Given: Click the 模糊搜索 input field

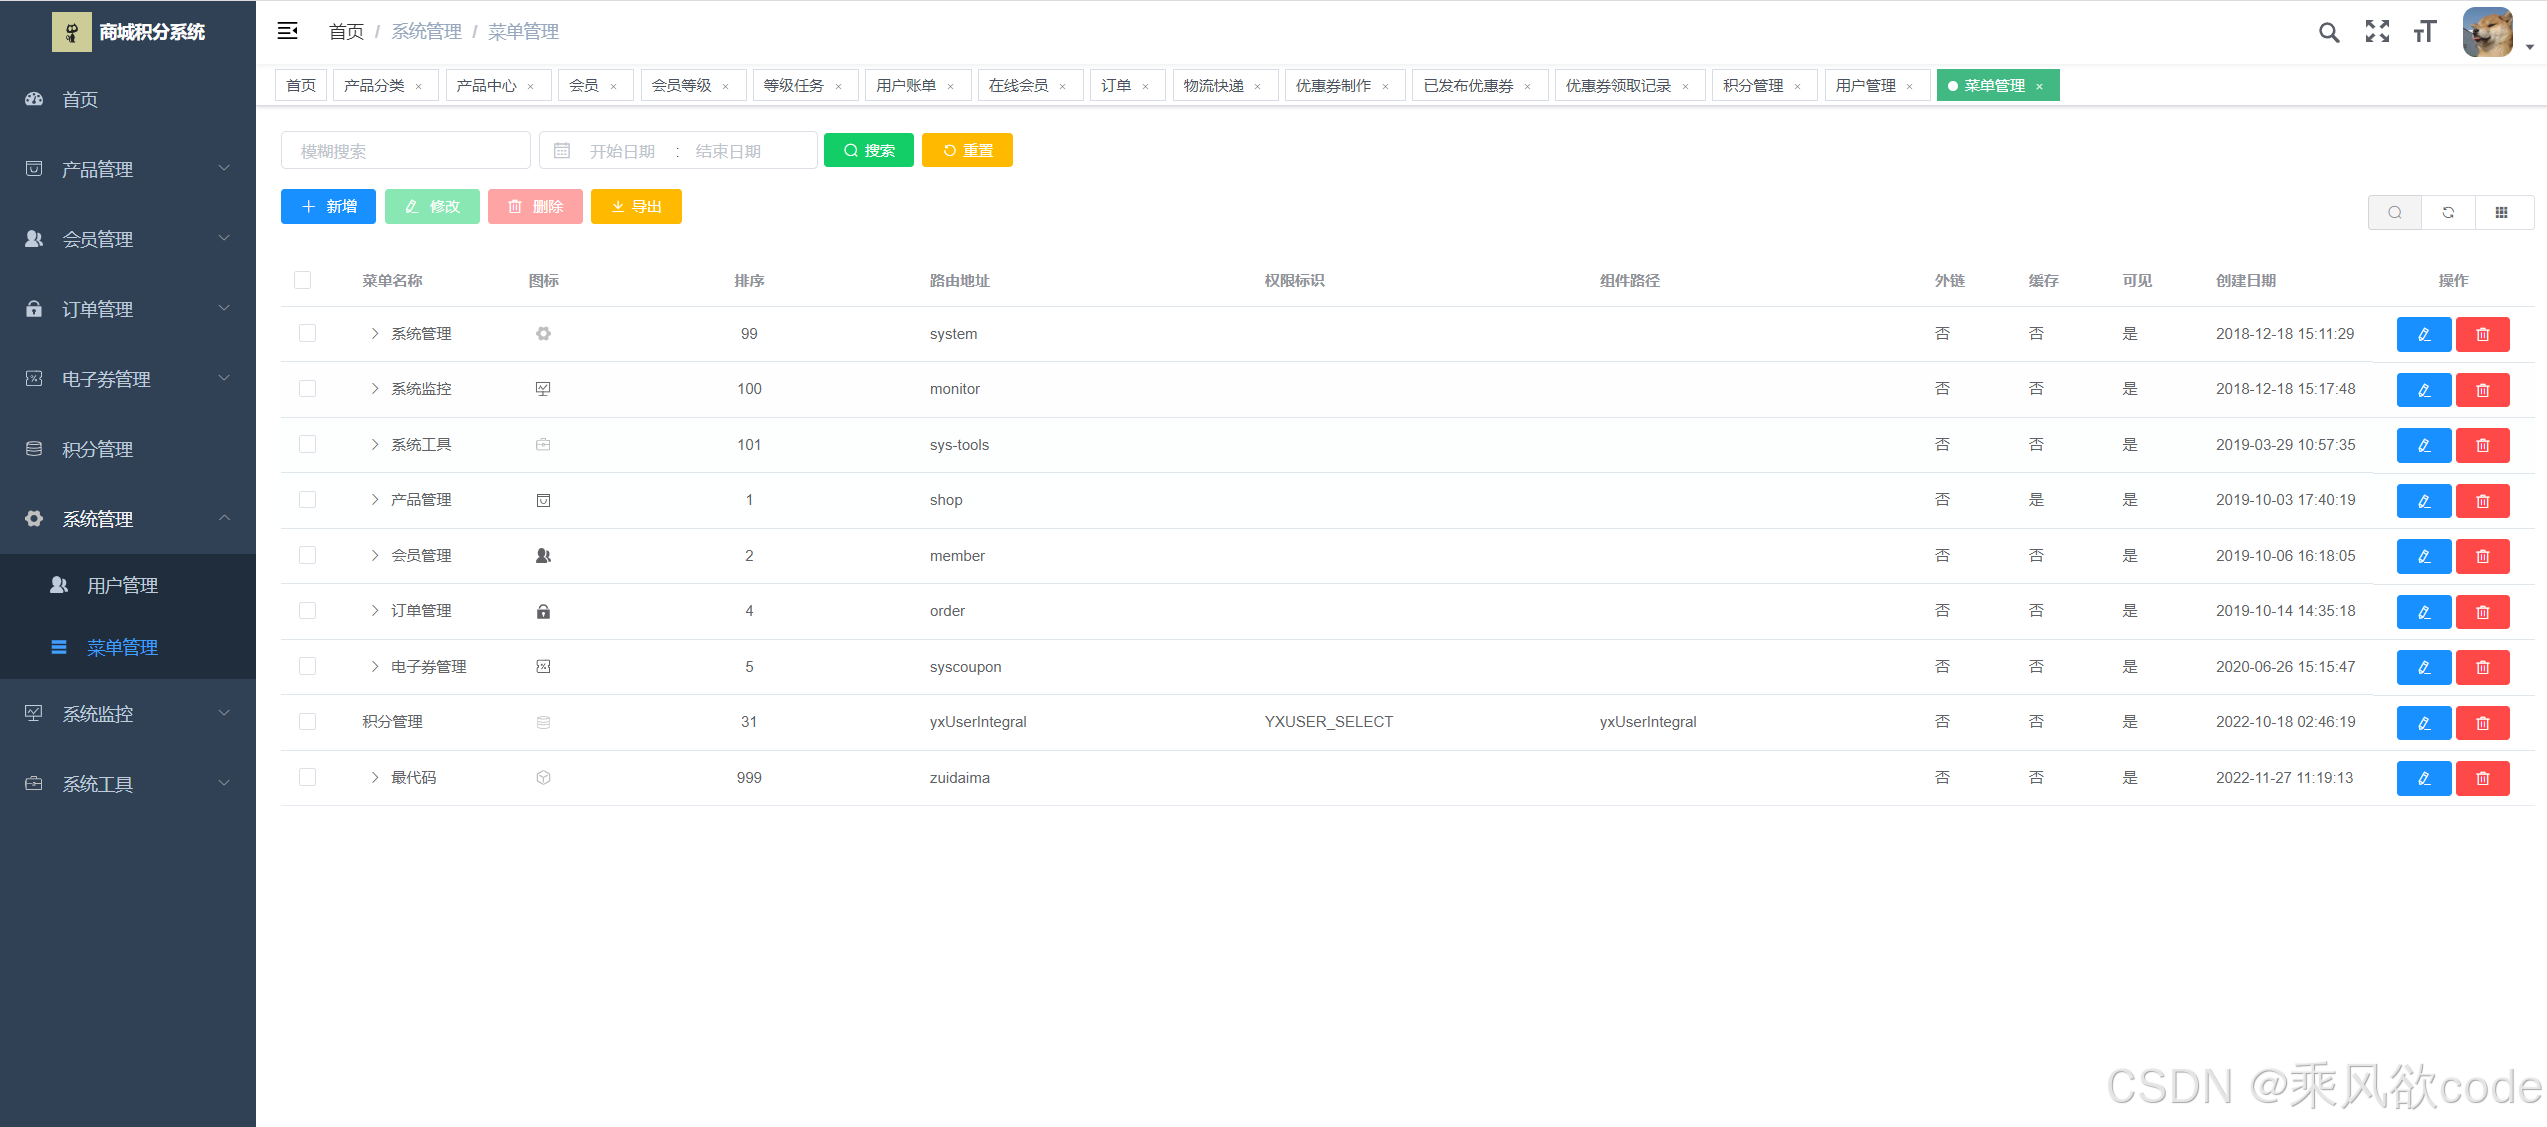Looking at the screenshot, I should pyautogui.click(x=406, y=151).
